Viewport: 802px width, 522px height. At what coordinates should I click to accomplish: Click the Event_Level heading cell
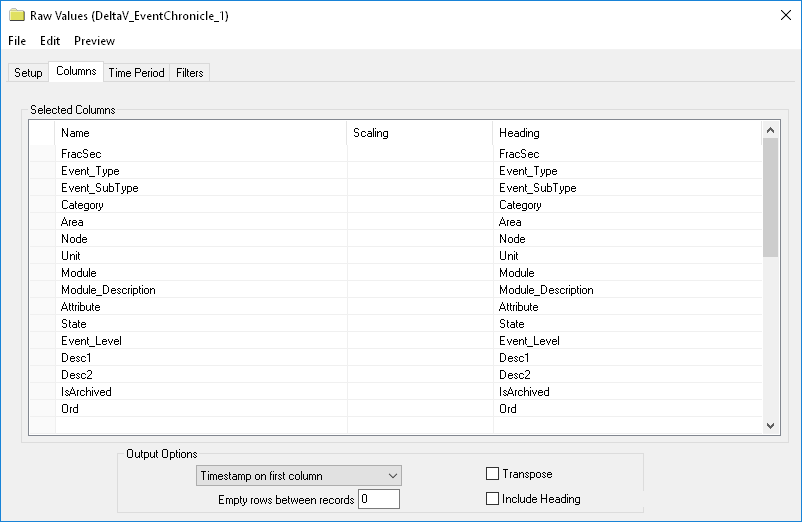coord(628,341)
